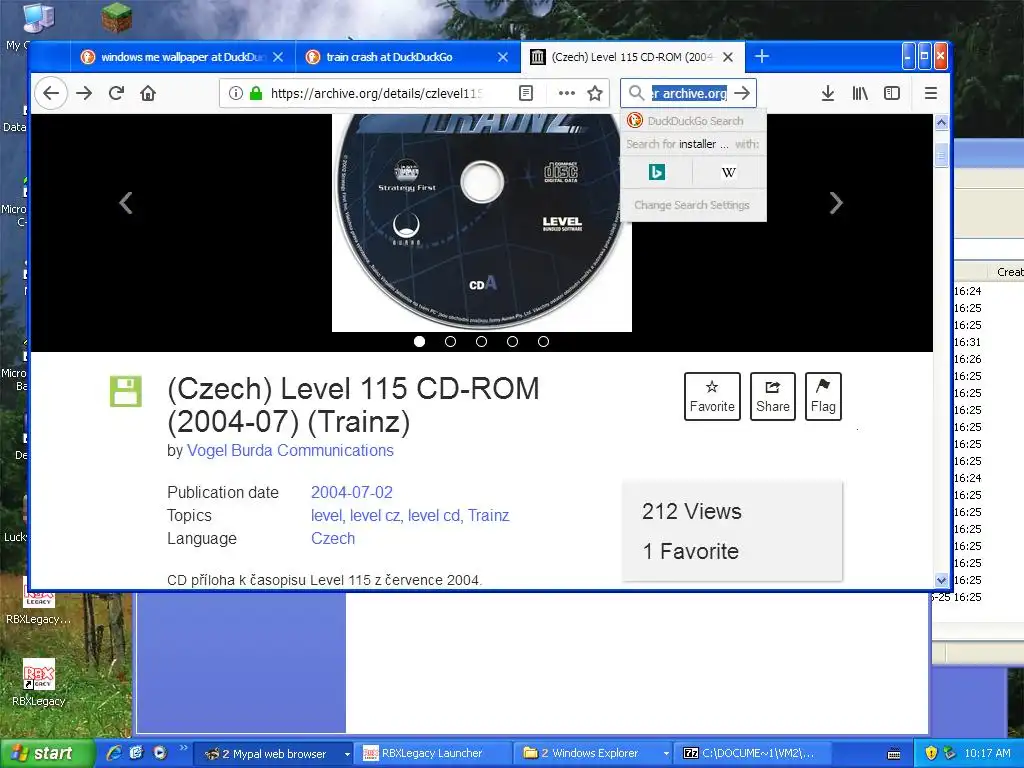Select the second carousel dot
The image size is (1024, 768).
pyautogui.click(x=451, y=342)
